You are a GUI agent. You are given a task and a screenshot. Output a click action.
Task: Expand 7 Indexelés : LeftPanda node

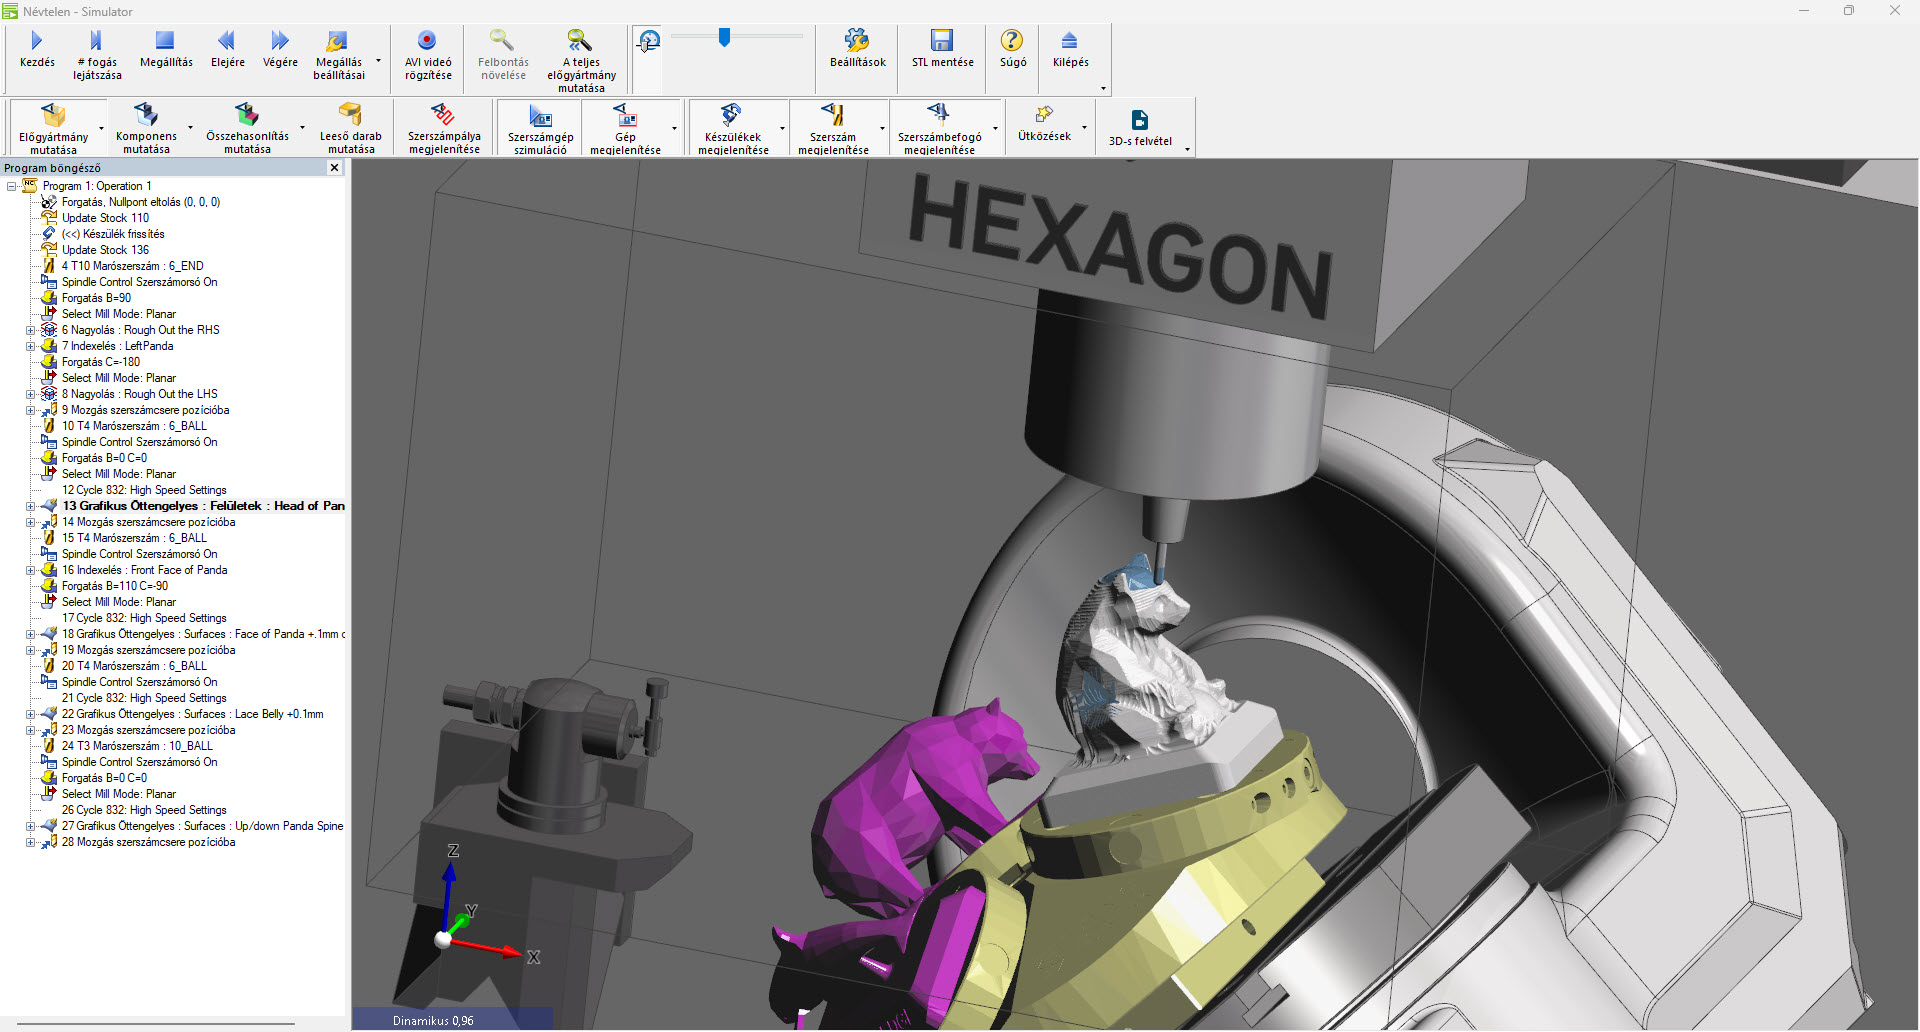point(31,346)
